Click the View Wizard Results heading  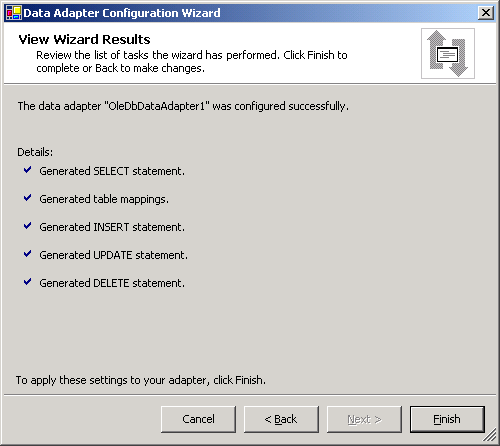coord(84,39)
